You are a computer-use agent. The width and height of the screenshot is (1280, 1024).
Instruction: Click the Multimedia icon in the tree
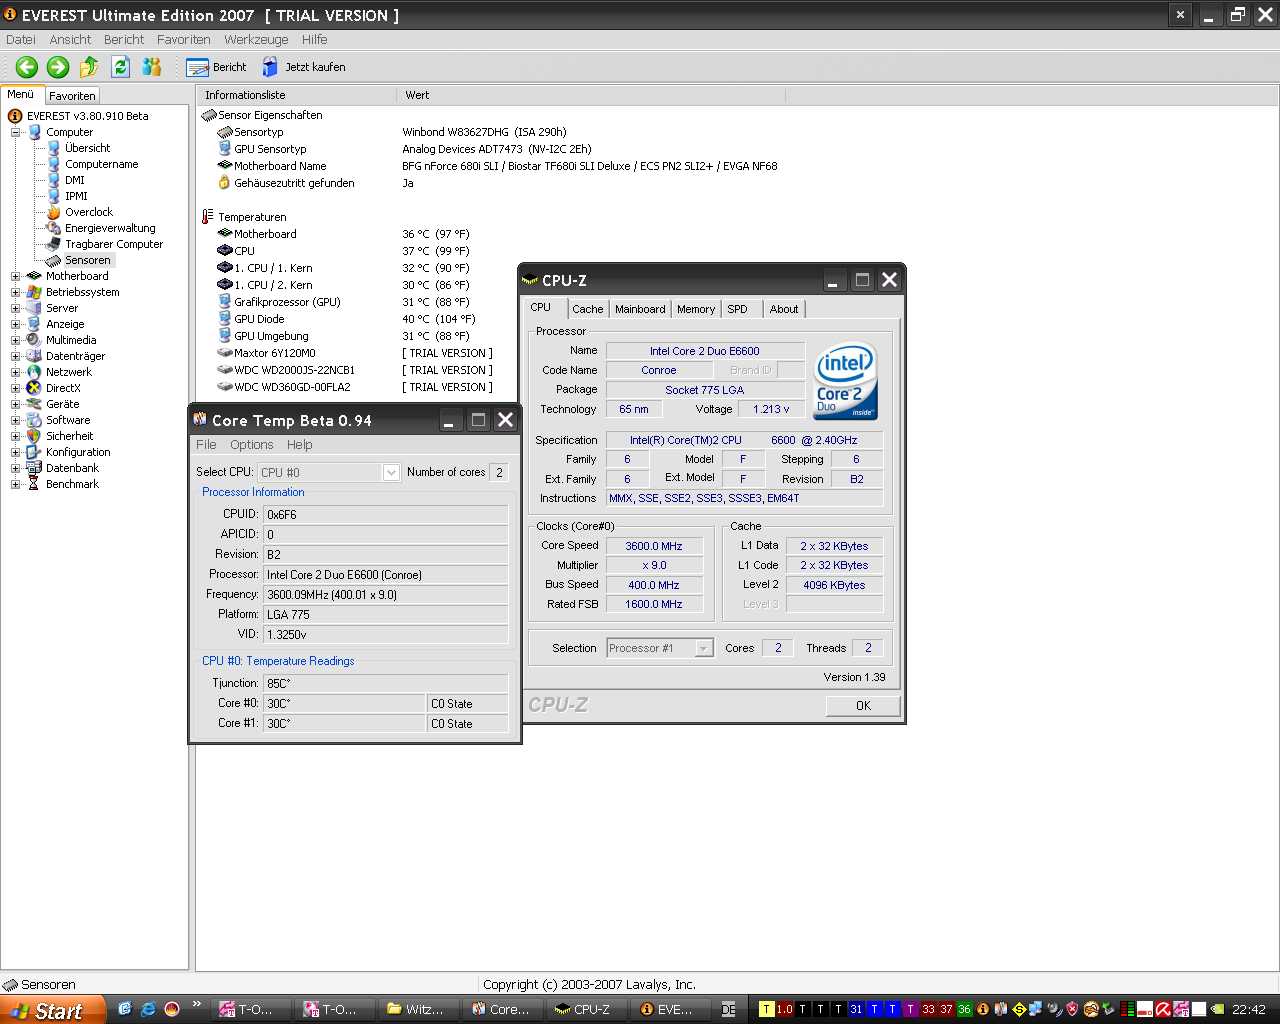[34, 340]
